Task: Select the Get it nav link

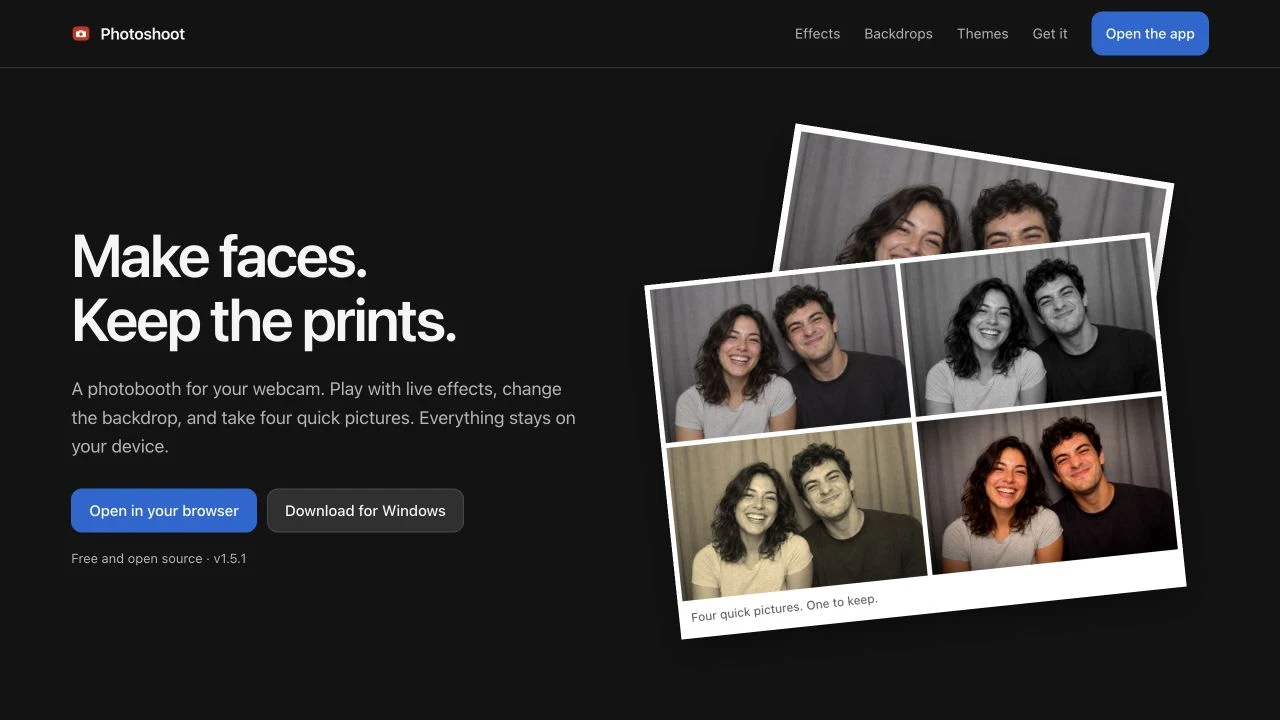Action: [1050, 34]
